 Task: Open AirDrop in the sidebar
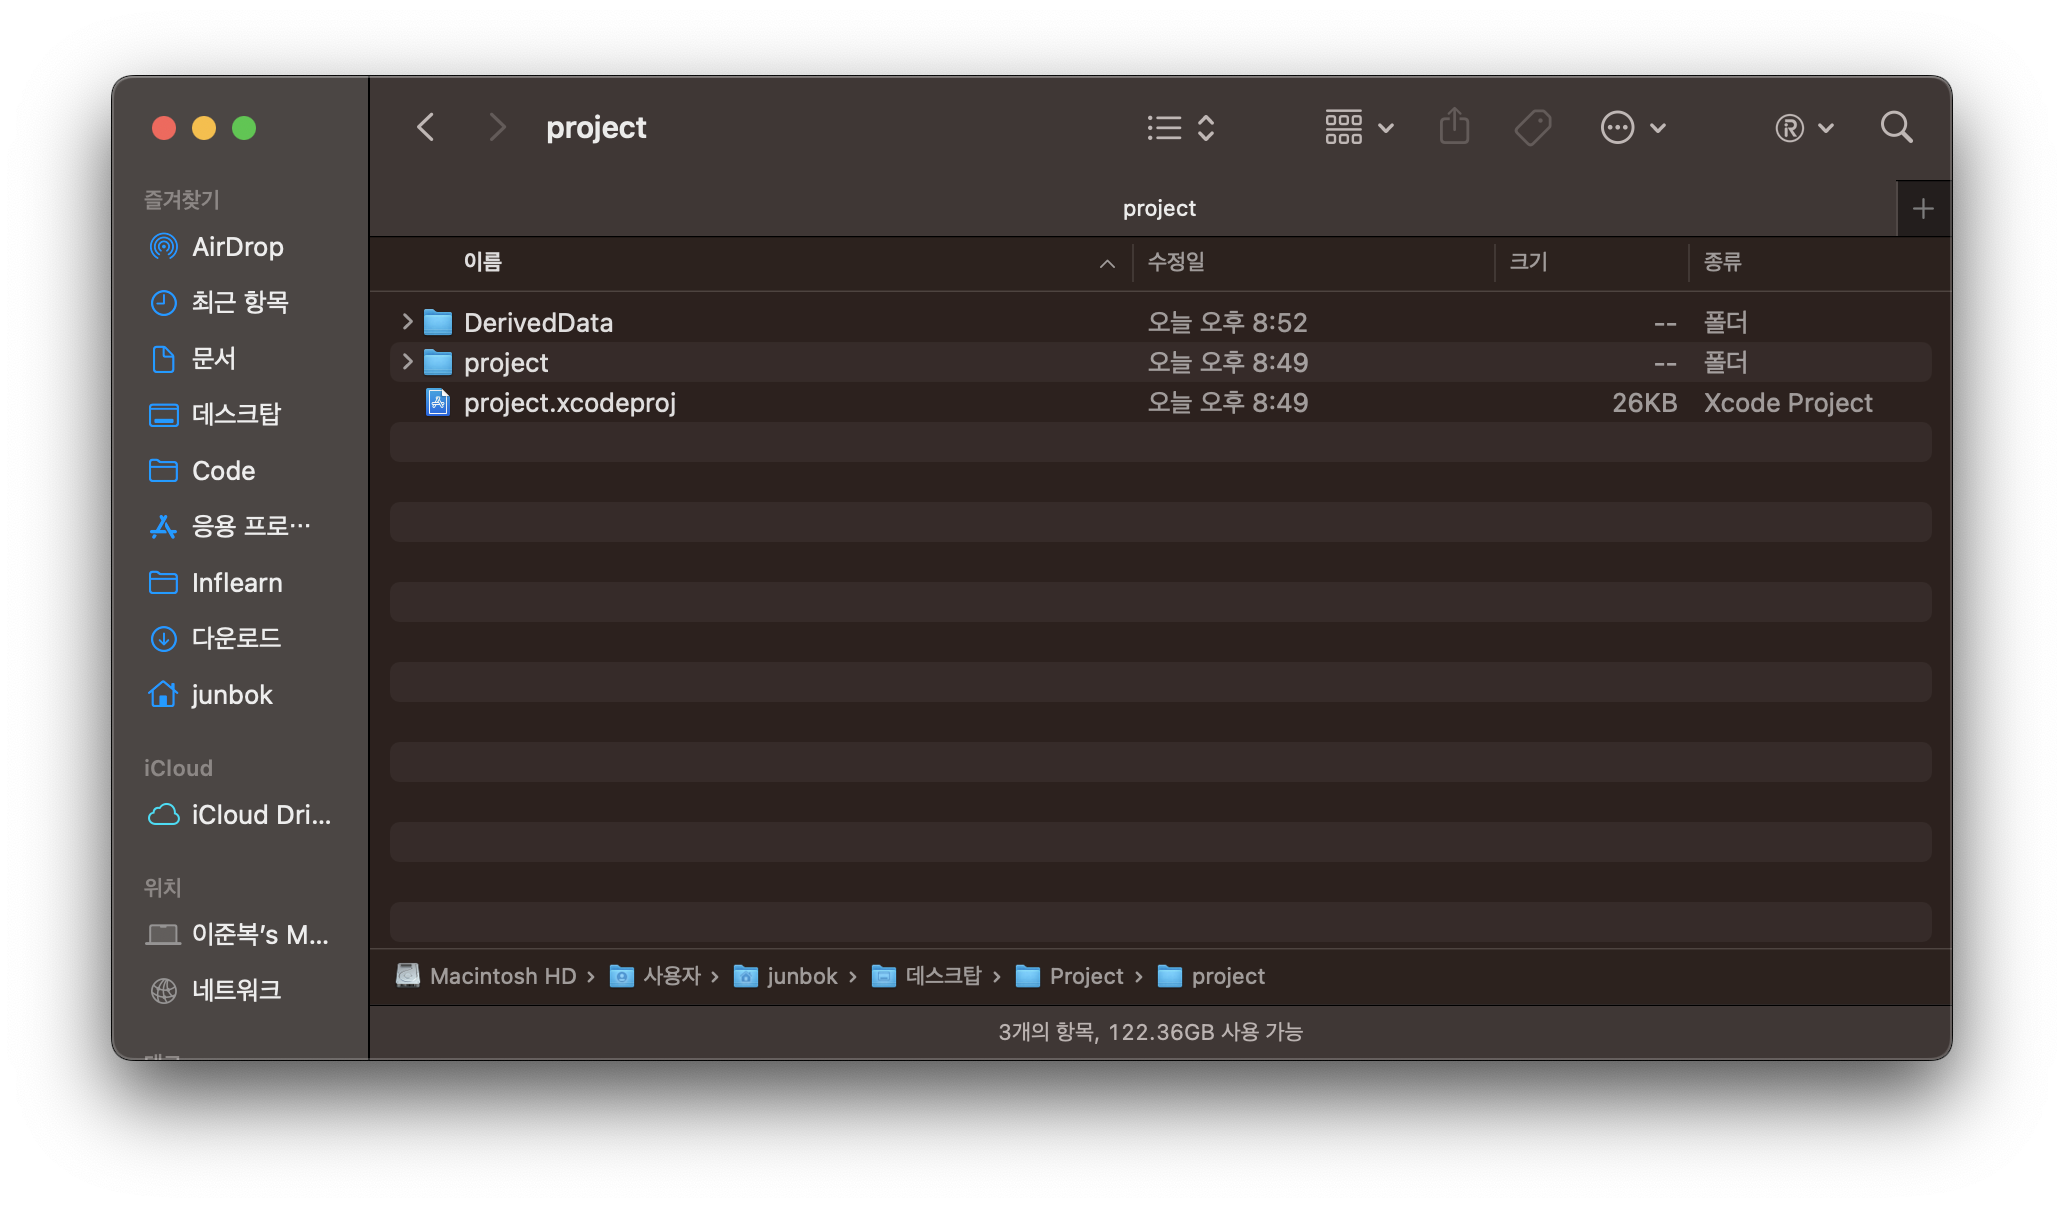click(237, 247)
